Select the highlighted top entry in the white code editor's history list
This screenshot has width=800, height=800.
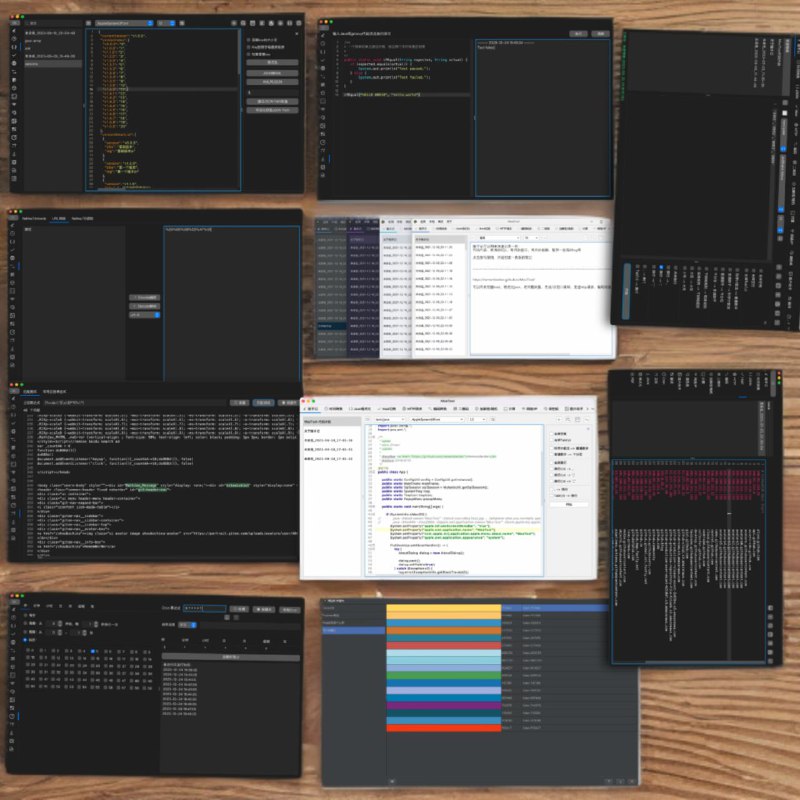tap(332, 422)
